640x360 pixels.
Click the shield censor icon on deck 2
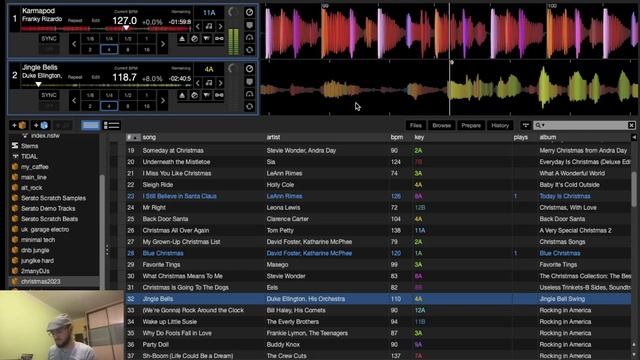tap(249, 82)
